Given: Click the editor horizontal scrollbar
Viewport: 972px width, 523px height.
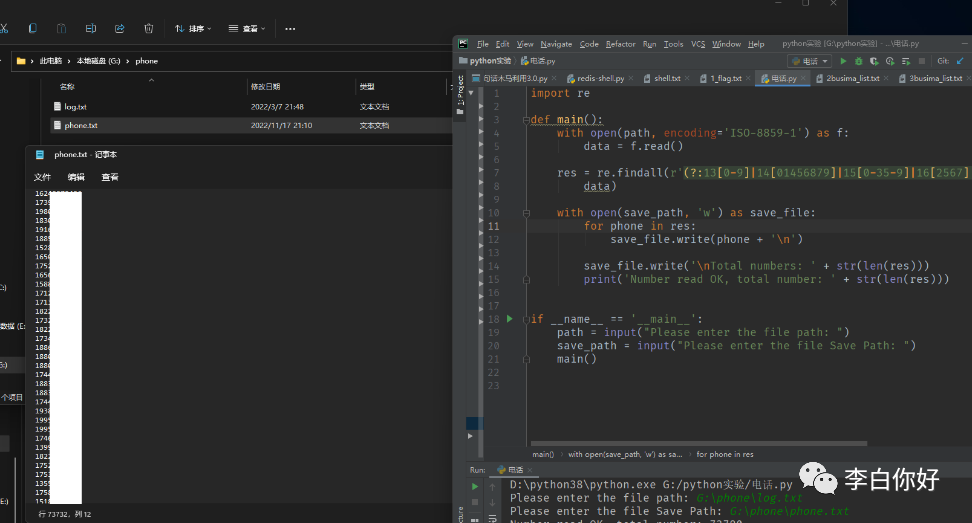Looking at the screenshot, I should [x=699, y=444].
